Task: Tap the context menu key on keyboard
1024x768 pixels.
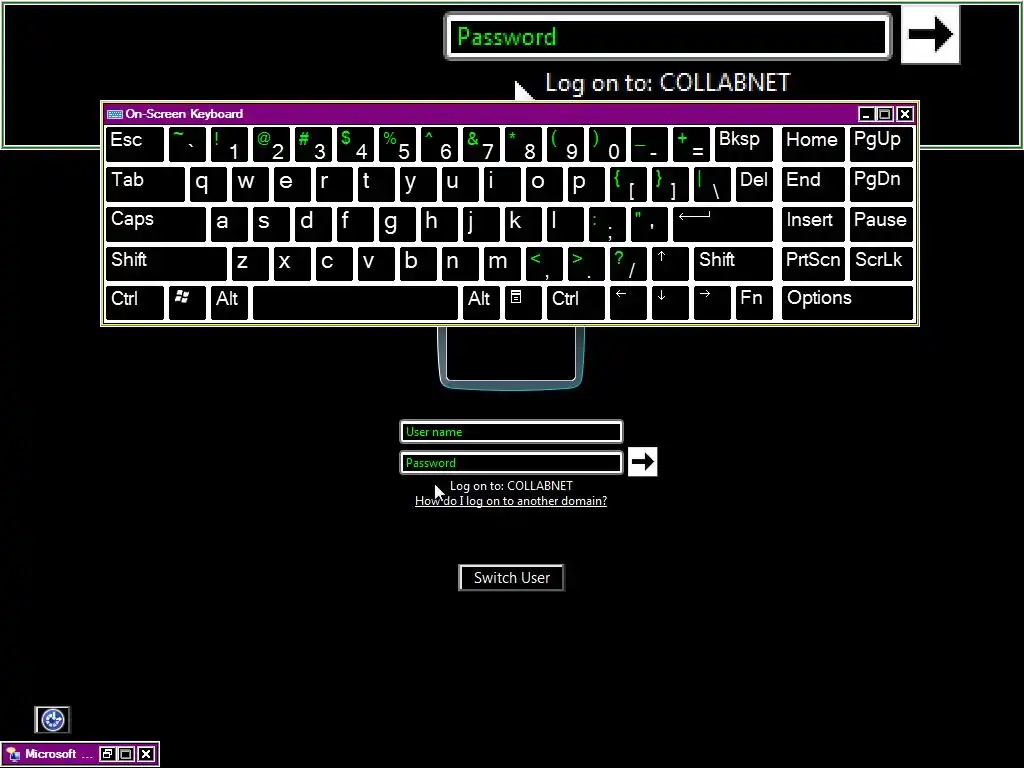Action: tap(523, 303)
